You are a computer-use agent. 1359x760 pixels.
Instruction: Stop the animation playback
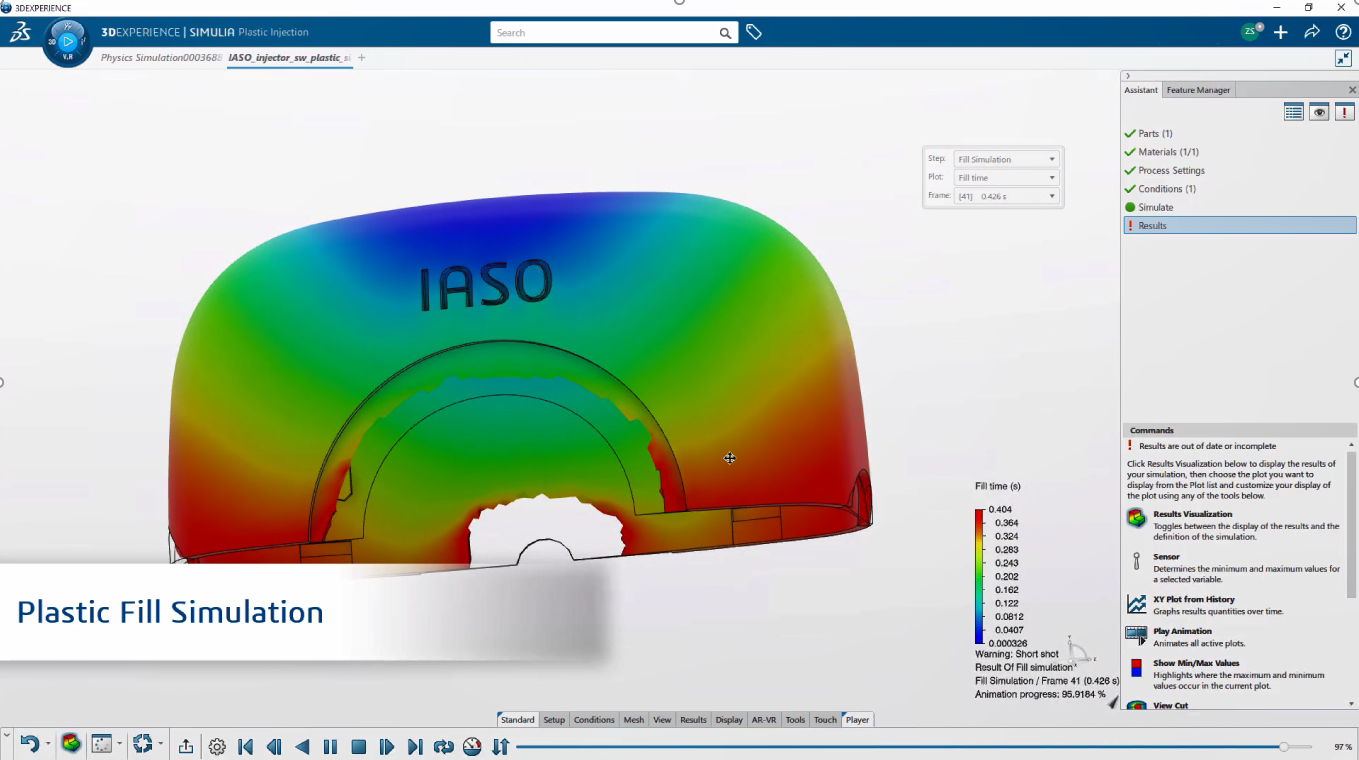pyautogui.click(x=358, y=746)
